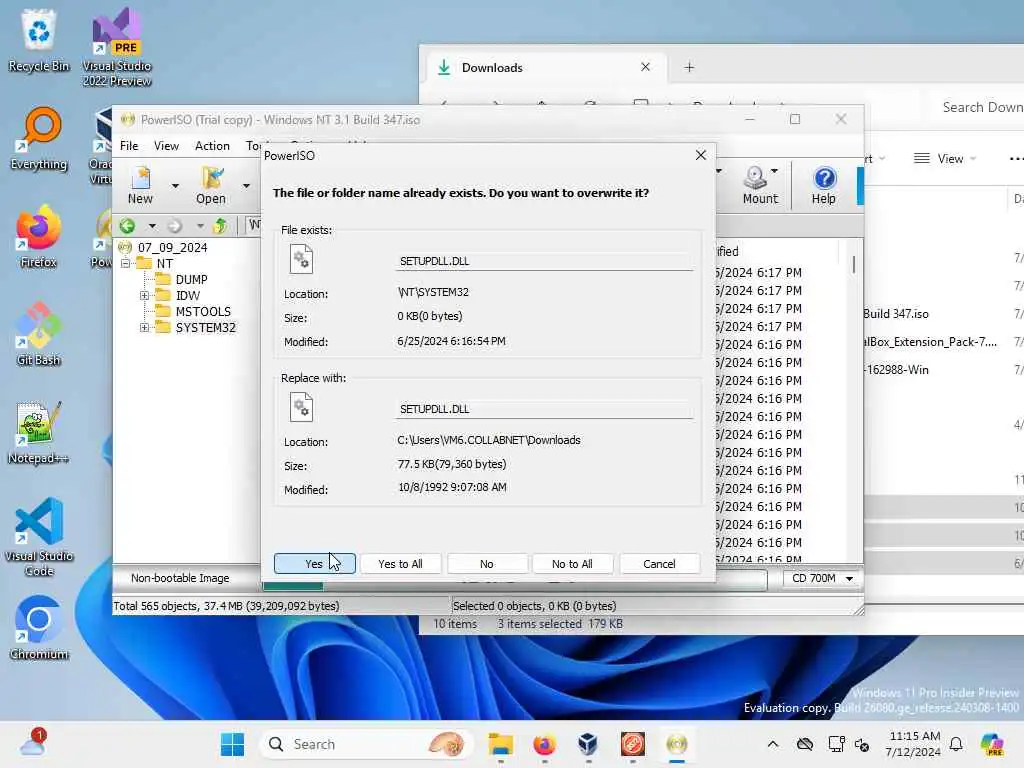Click the New toolbar icon in PowerISO
This screenshot has height=768, width=1024.
tap(140, 185)
